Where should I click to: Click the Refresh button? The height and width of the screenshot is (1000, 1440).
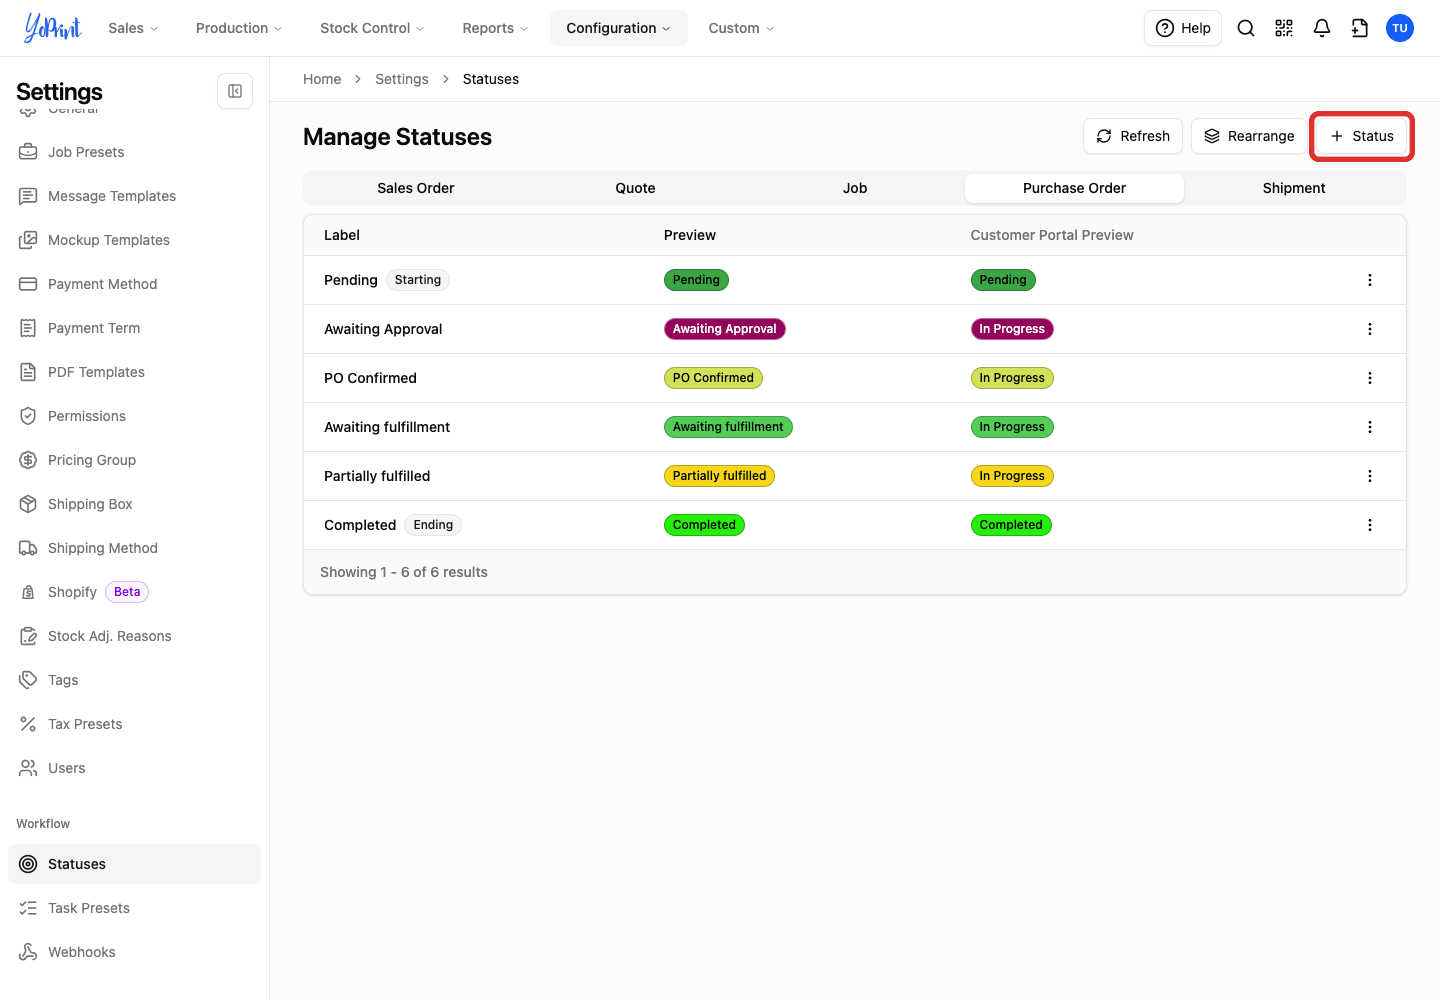click(x=1133, y=136)
